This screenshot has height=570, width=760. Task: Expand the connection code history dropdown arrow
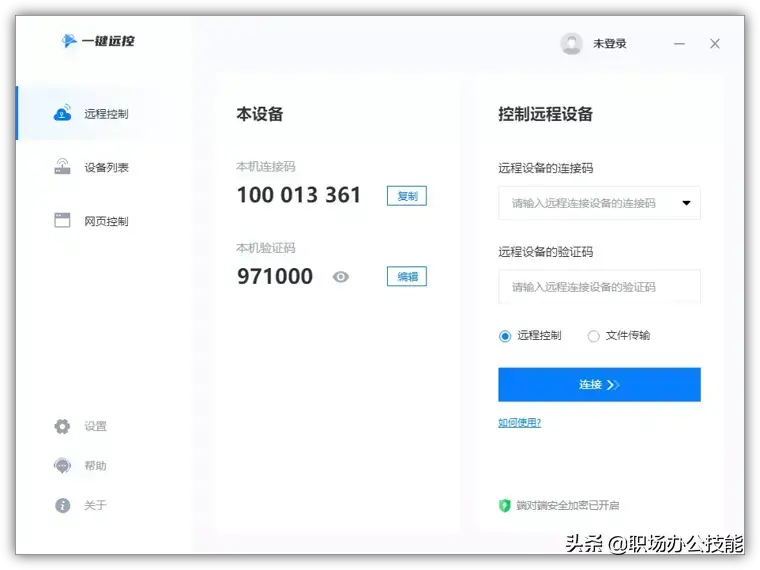(x=686, y=203)
